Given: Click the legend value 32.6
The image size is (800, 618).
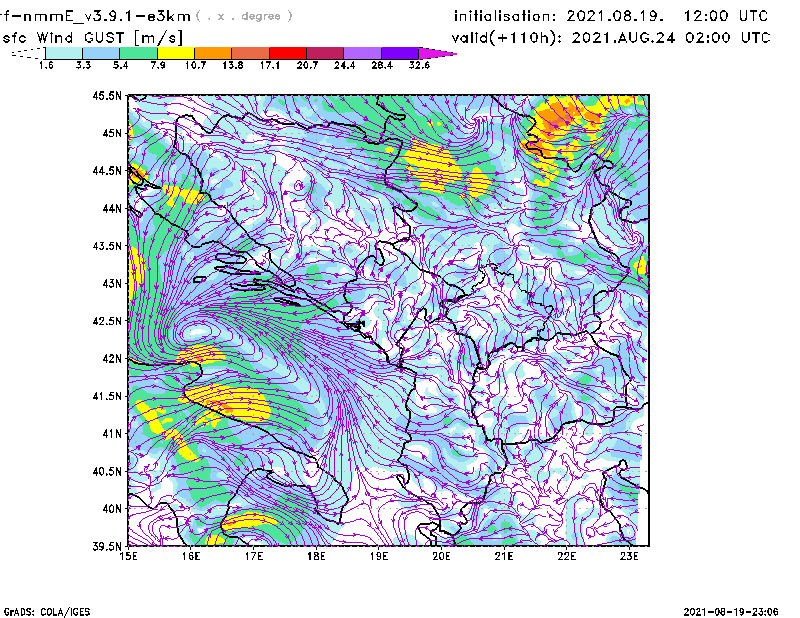Looking at the screenshot, I should click(x=419, y=65).
